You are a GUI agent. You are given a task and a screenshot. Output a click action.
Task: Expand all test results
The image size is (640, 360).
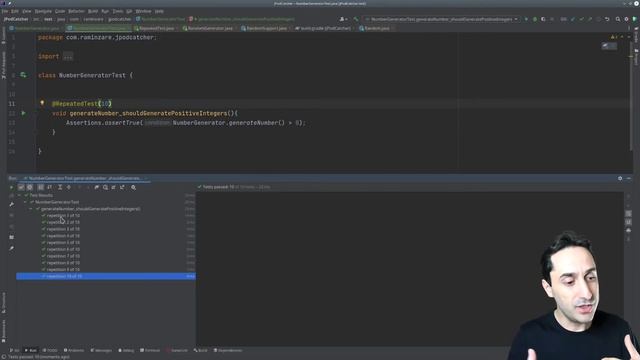click(60, 187)
